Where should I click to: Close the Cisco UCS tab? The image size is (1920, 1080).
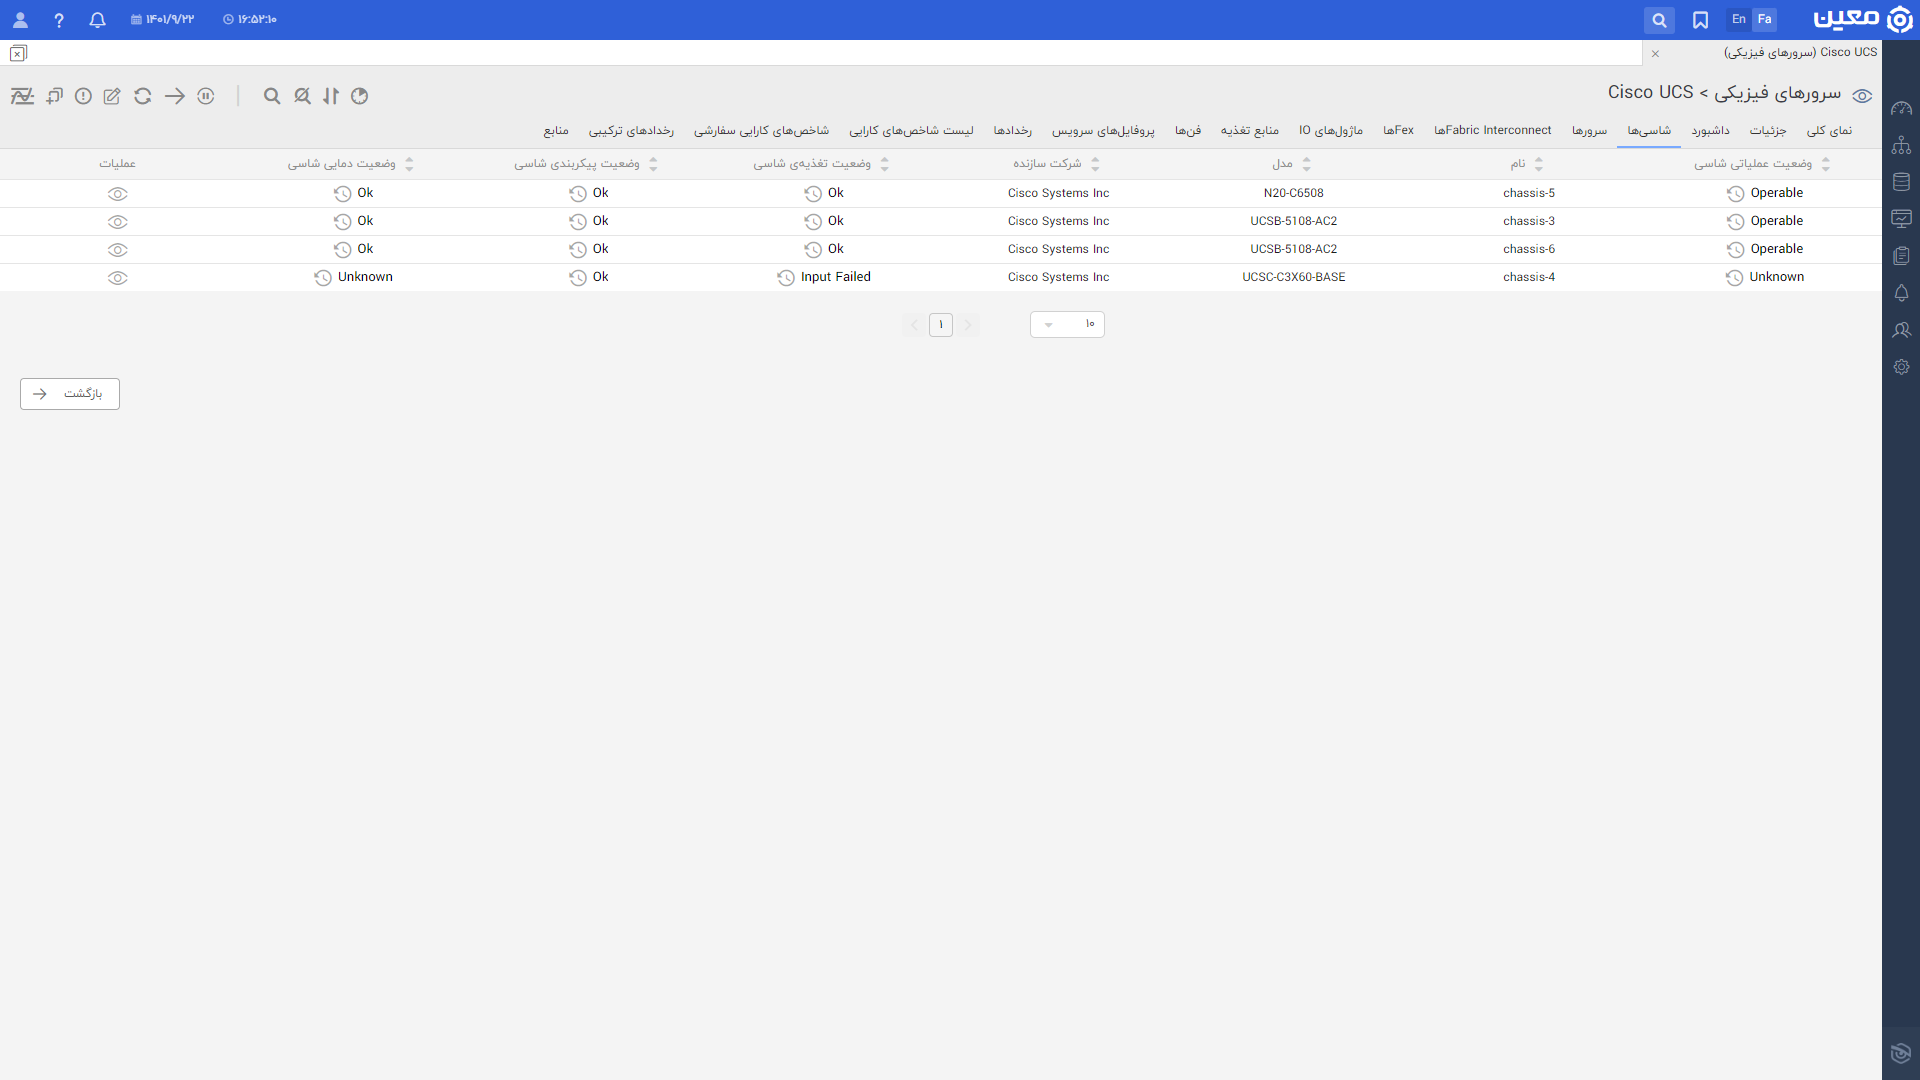tap(1655, 54)
